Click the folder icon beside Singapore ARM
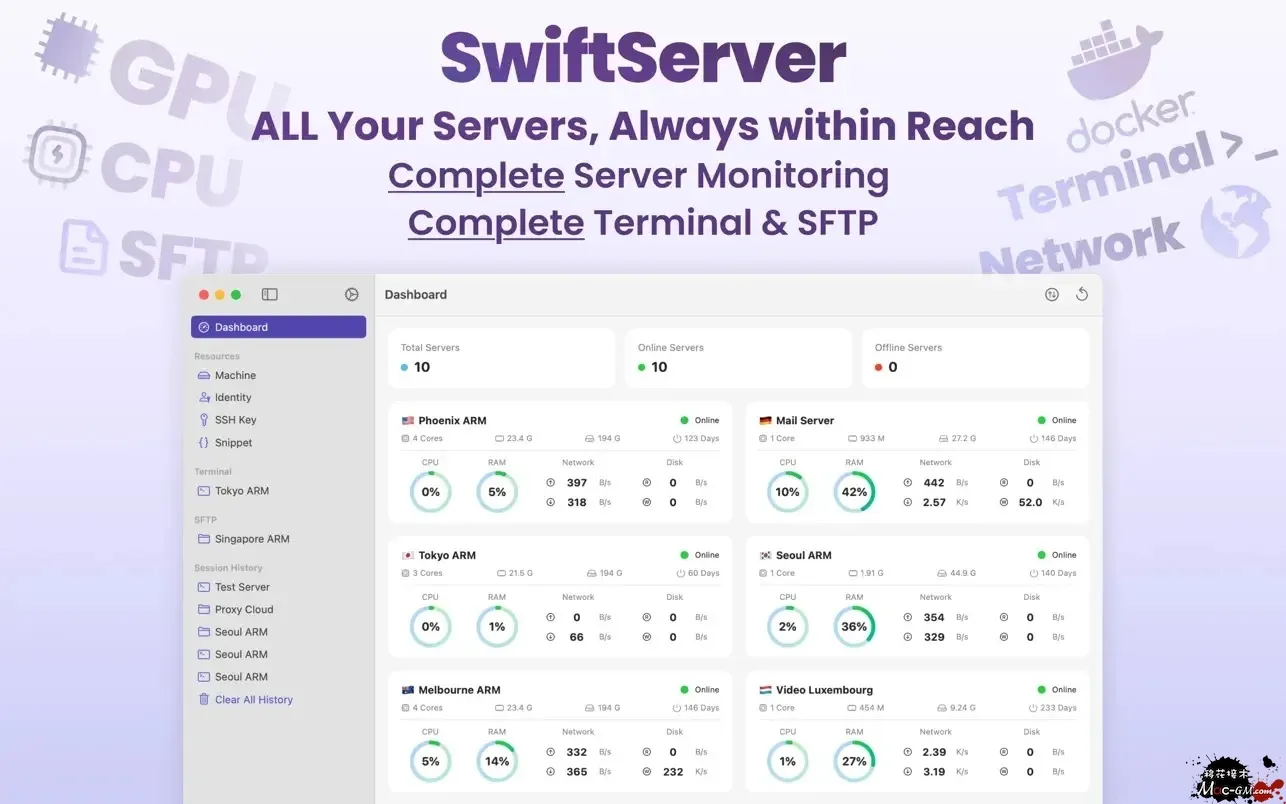 point(204,539)
